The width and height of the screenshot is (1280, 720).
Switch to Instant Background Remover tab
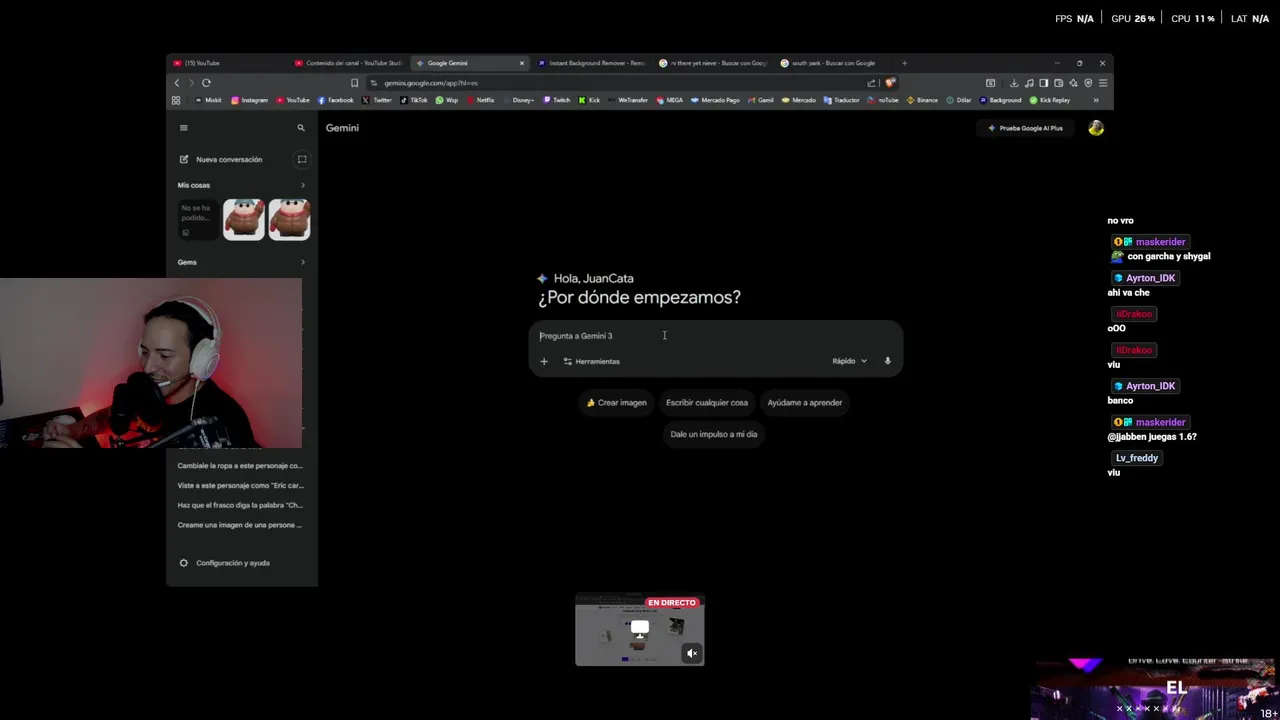click(x=592, y=63)
